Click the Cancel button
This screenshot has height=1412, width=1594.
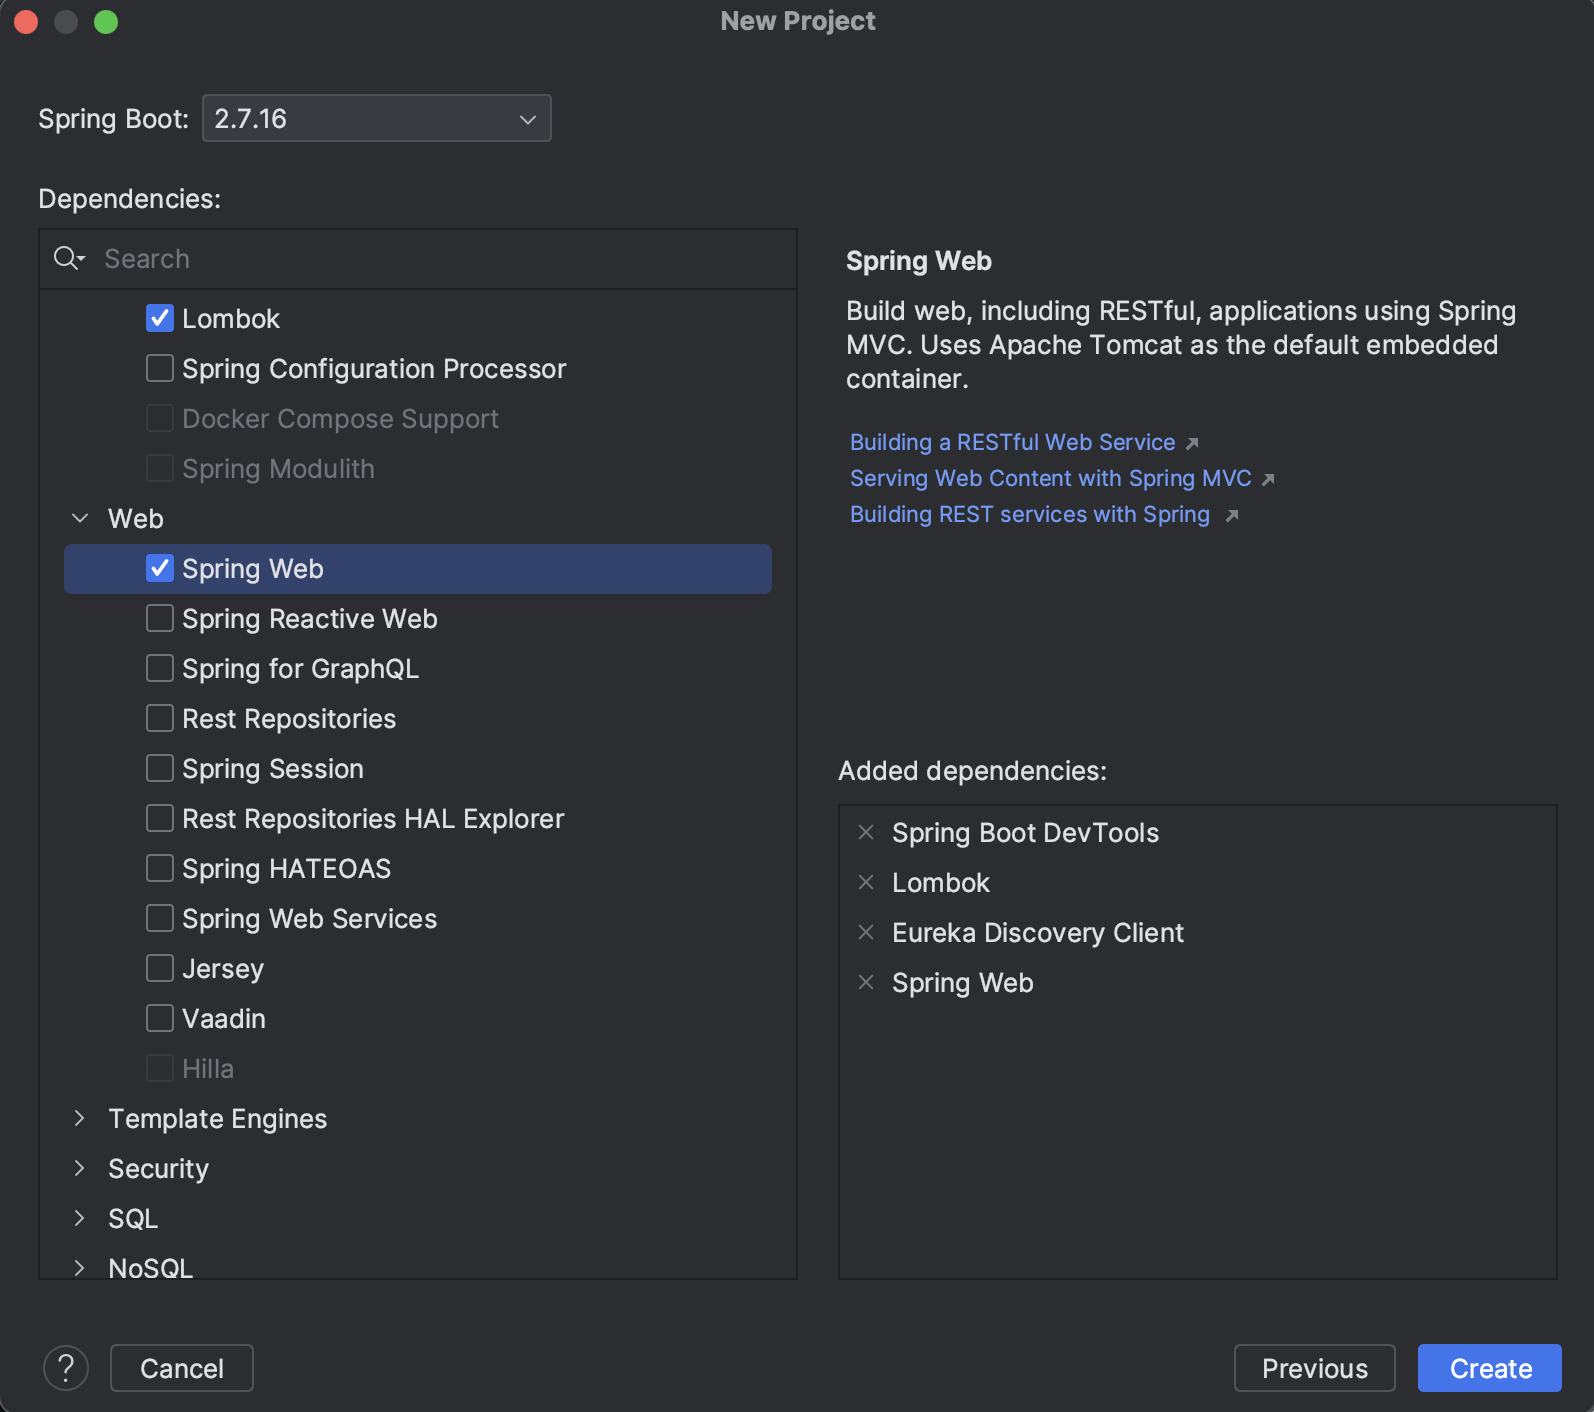(182, 1368)
